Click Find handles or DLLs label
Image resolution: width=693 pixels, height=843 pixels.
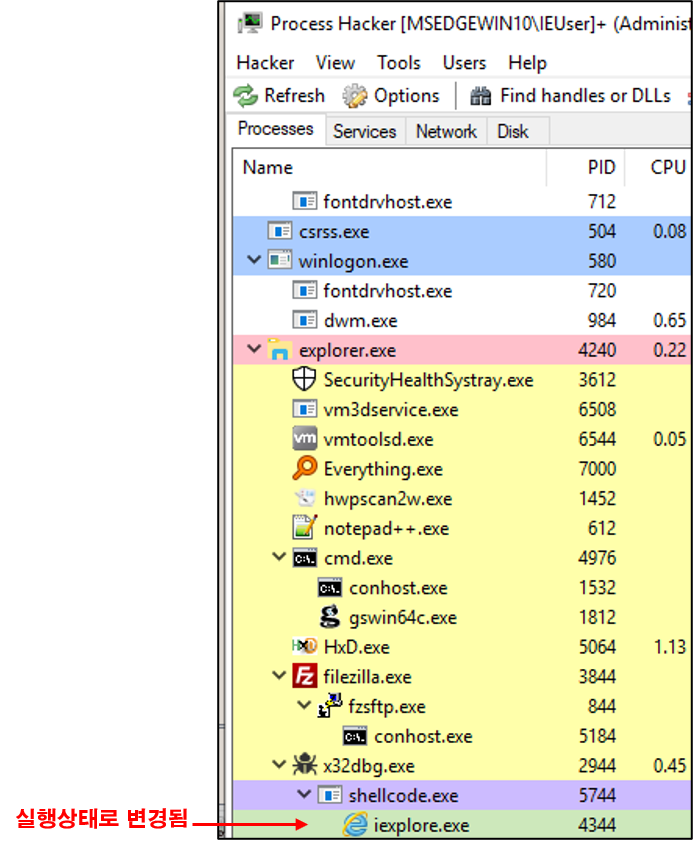[585, 96]
